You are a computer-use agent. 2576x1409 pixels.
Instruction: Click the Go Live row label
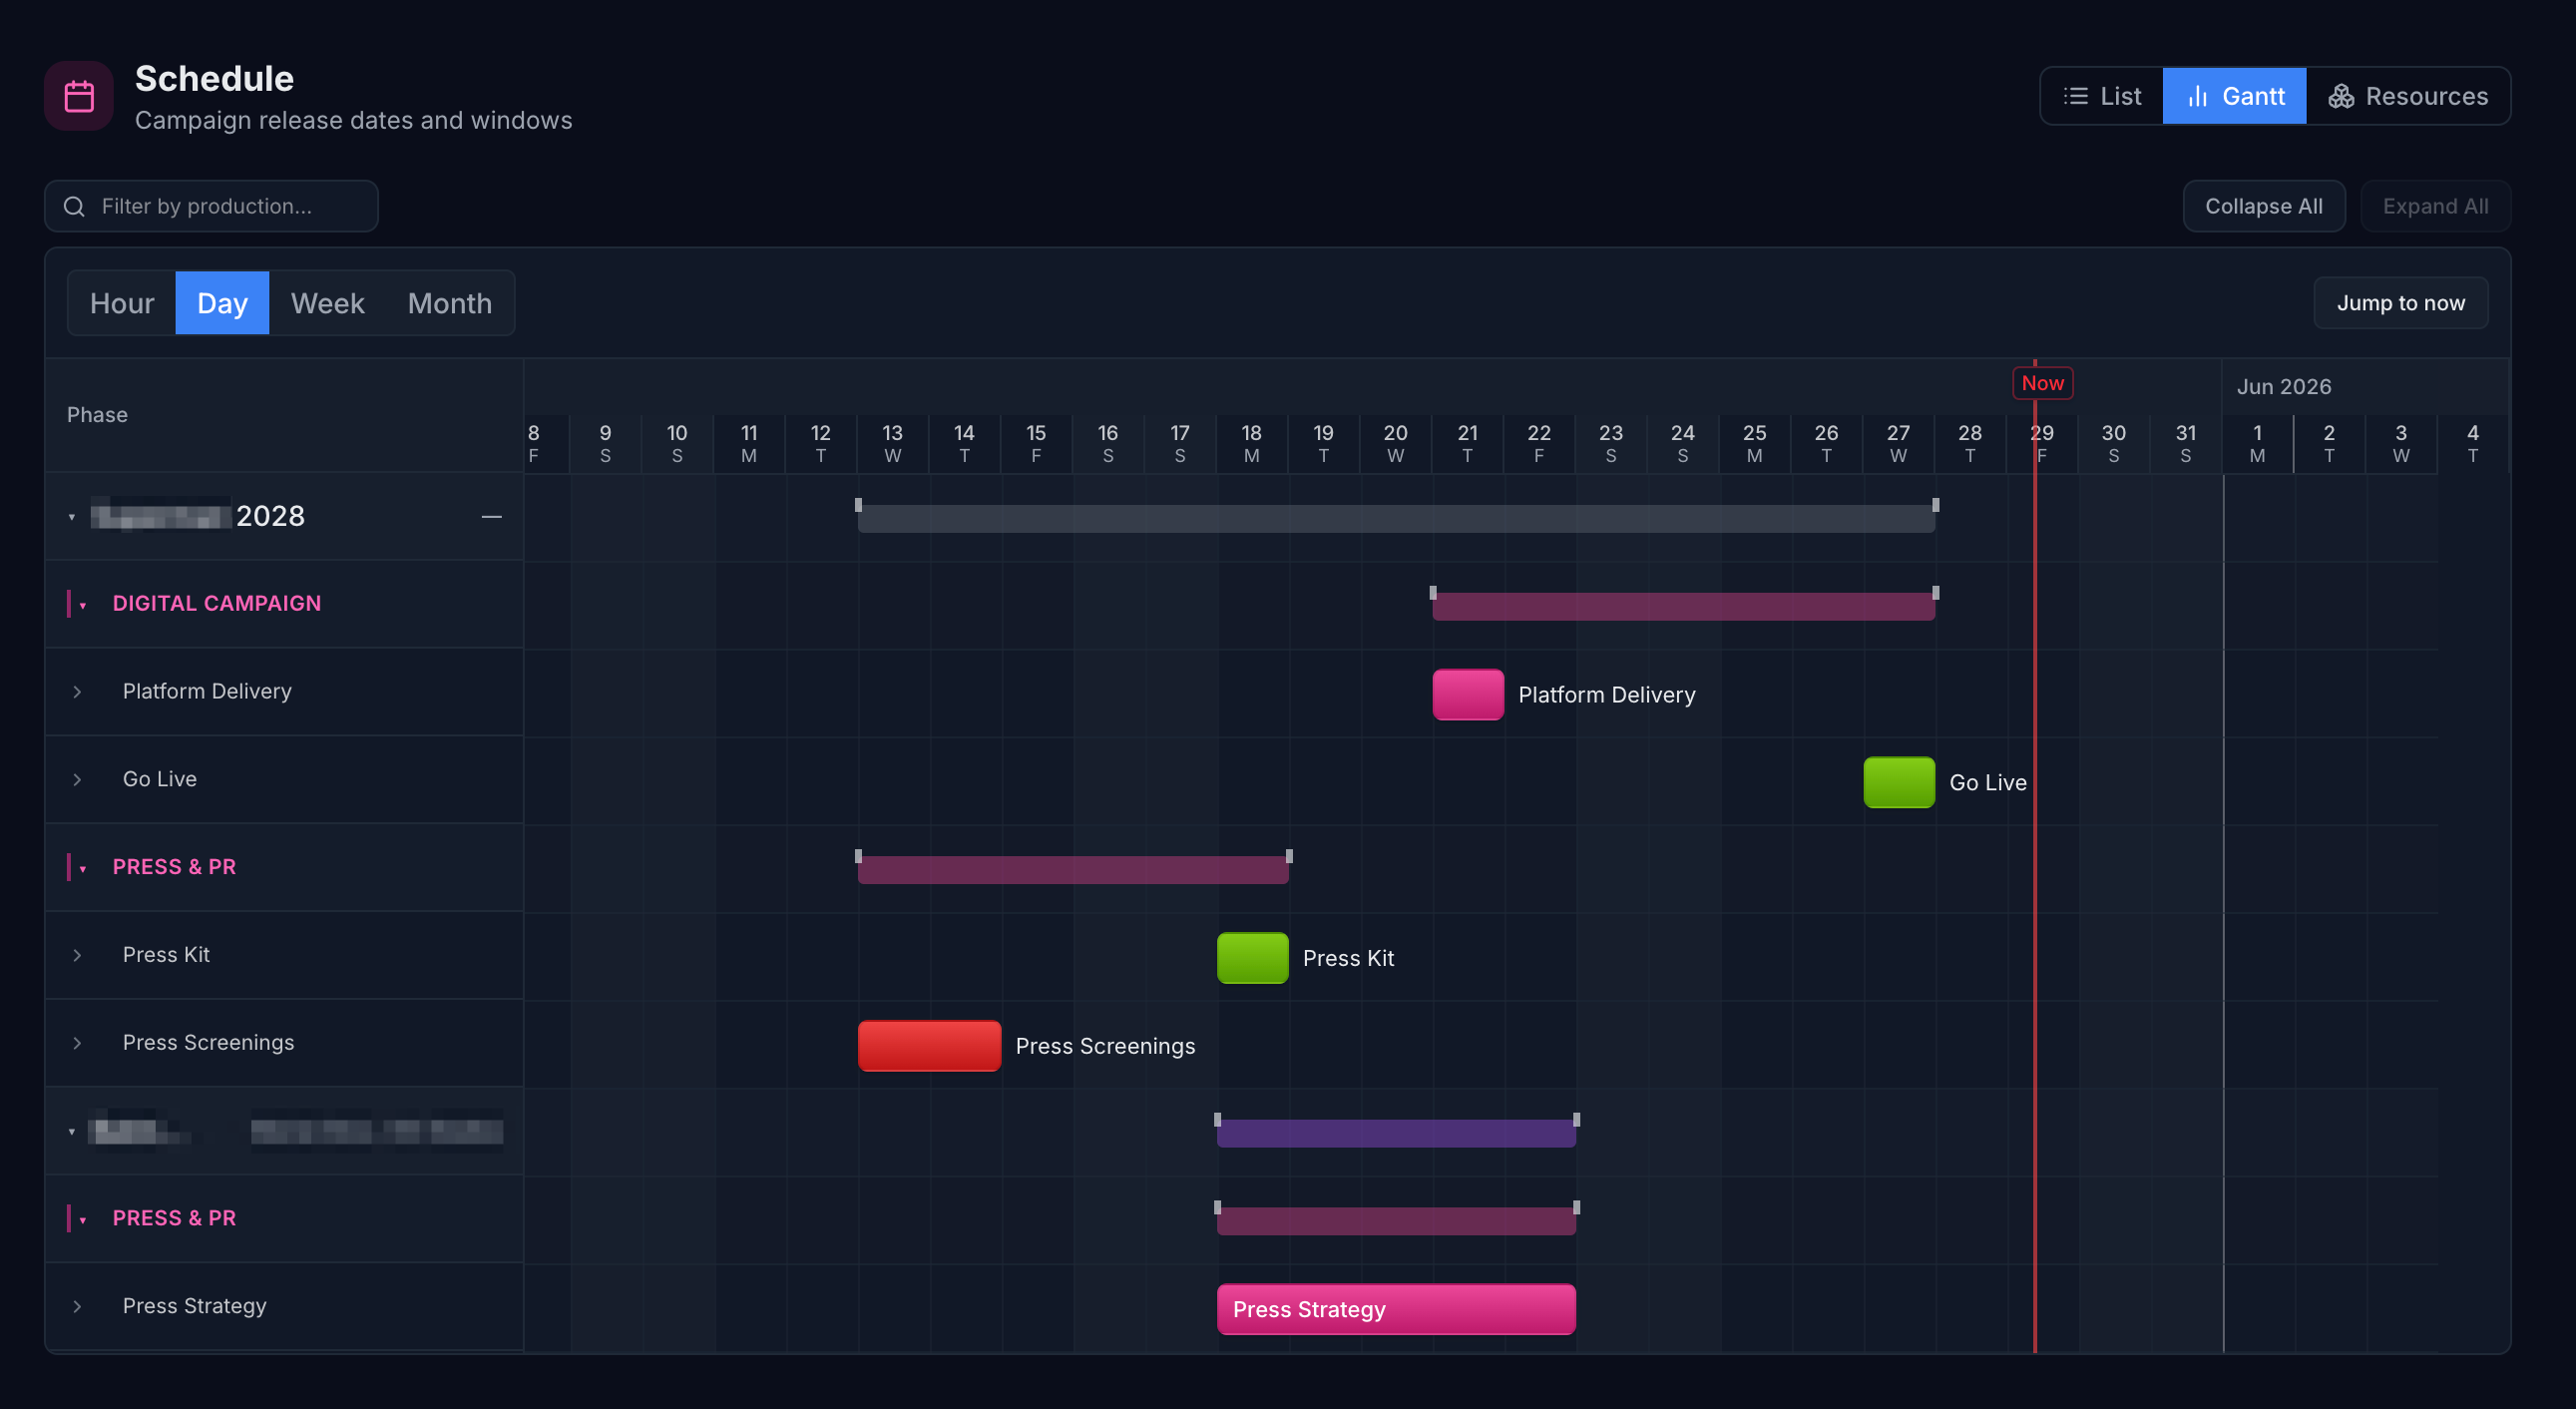pyautogui.click(x=160, y=779)
